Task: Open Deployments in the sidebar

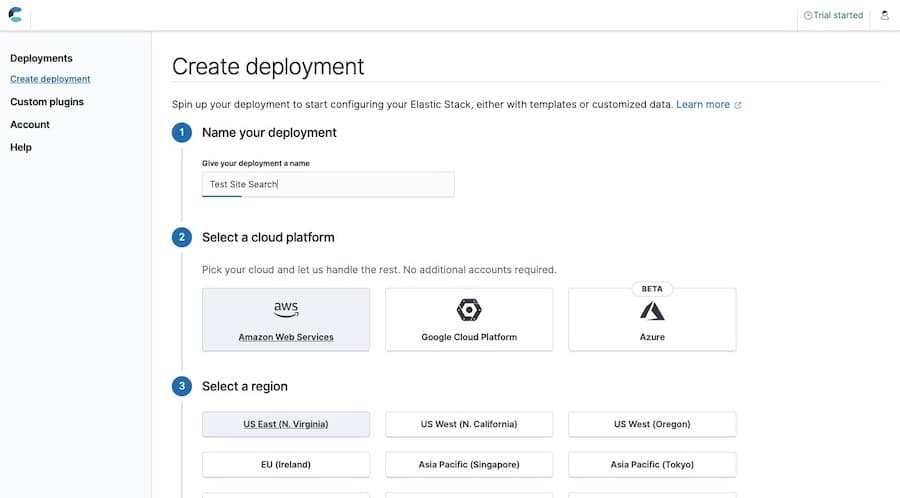Action: 41,58
